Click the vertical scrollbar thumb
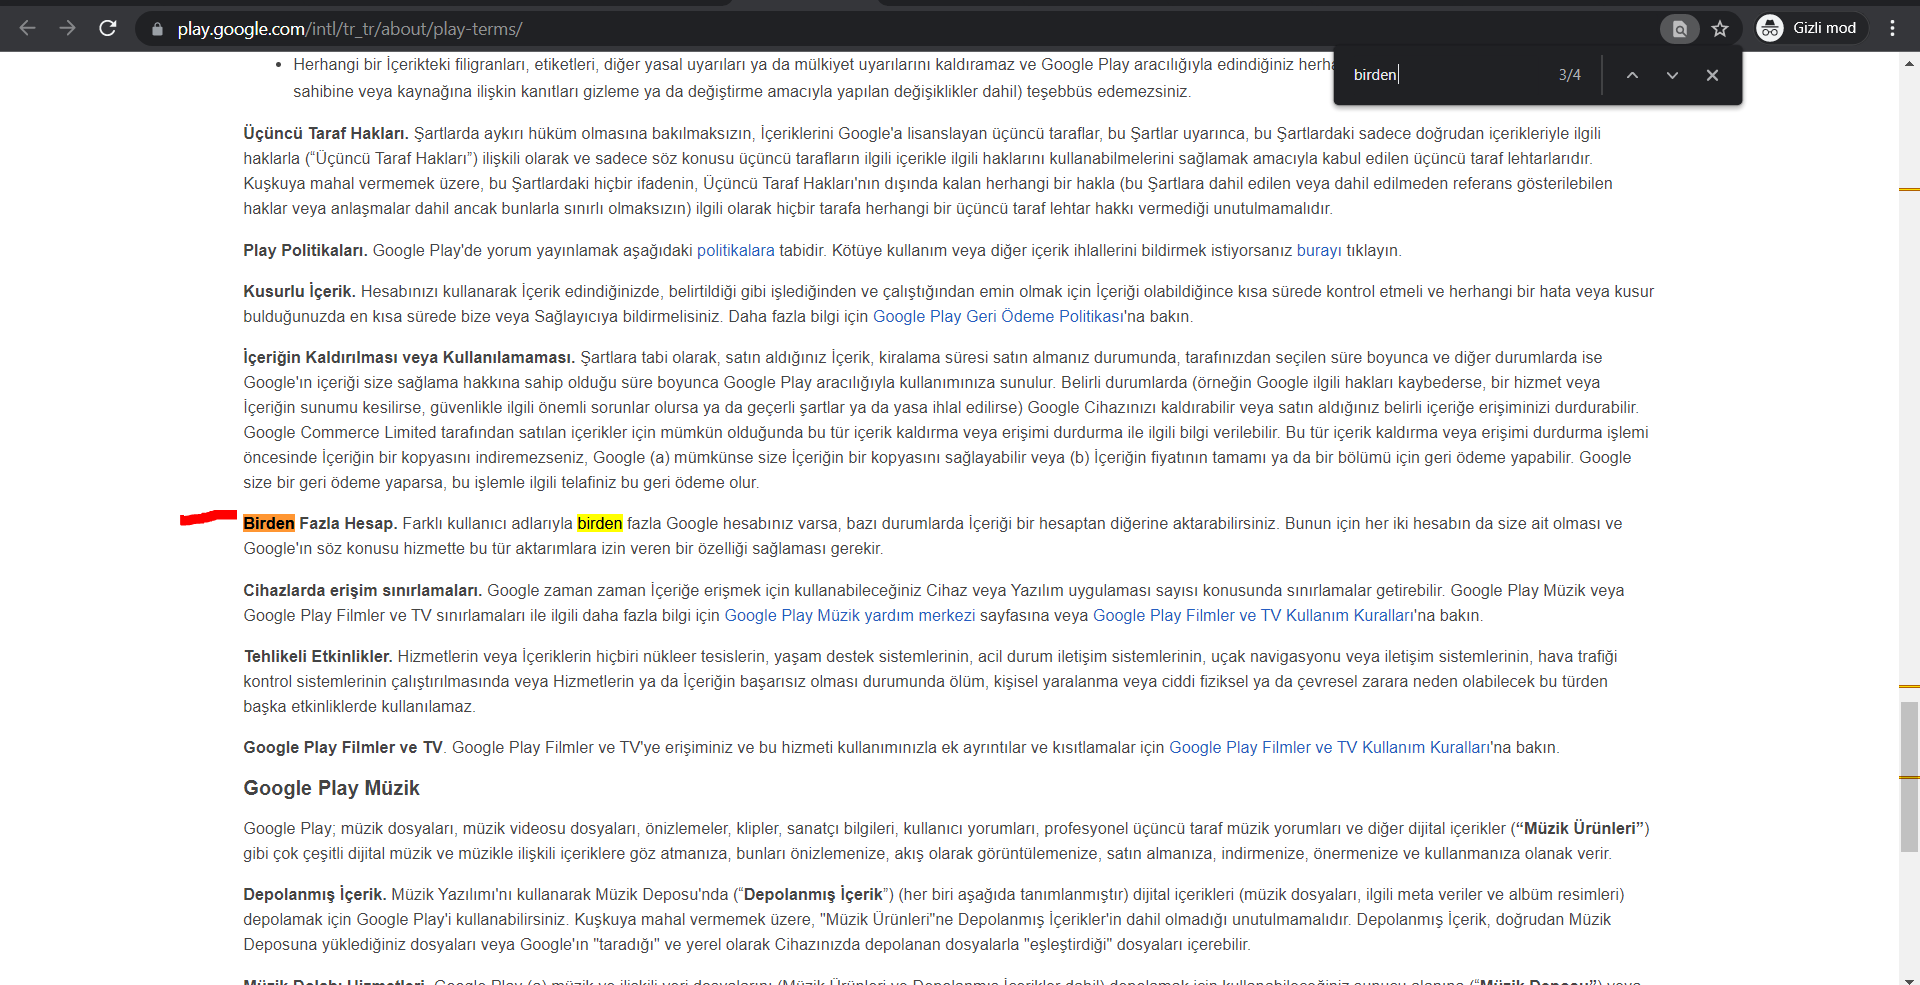The height and width of the screenshot is (985, 1920). [x=1909, y=777]
